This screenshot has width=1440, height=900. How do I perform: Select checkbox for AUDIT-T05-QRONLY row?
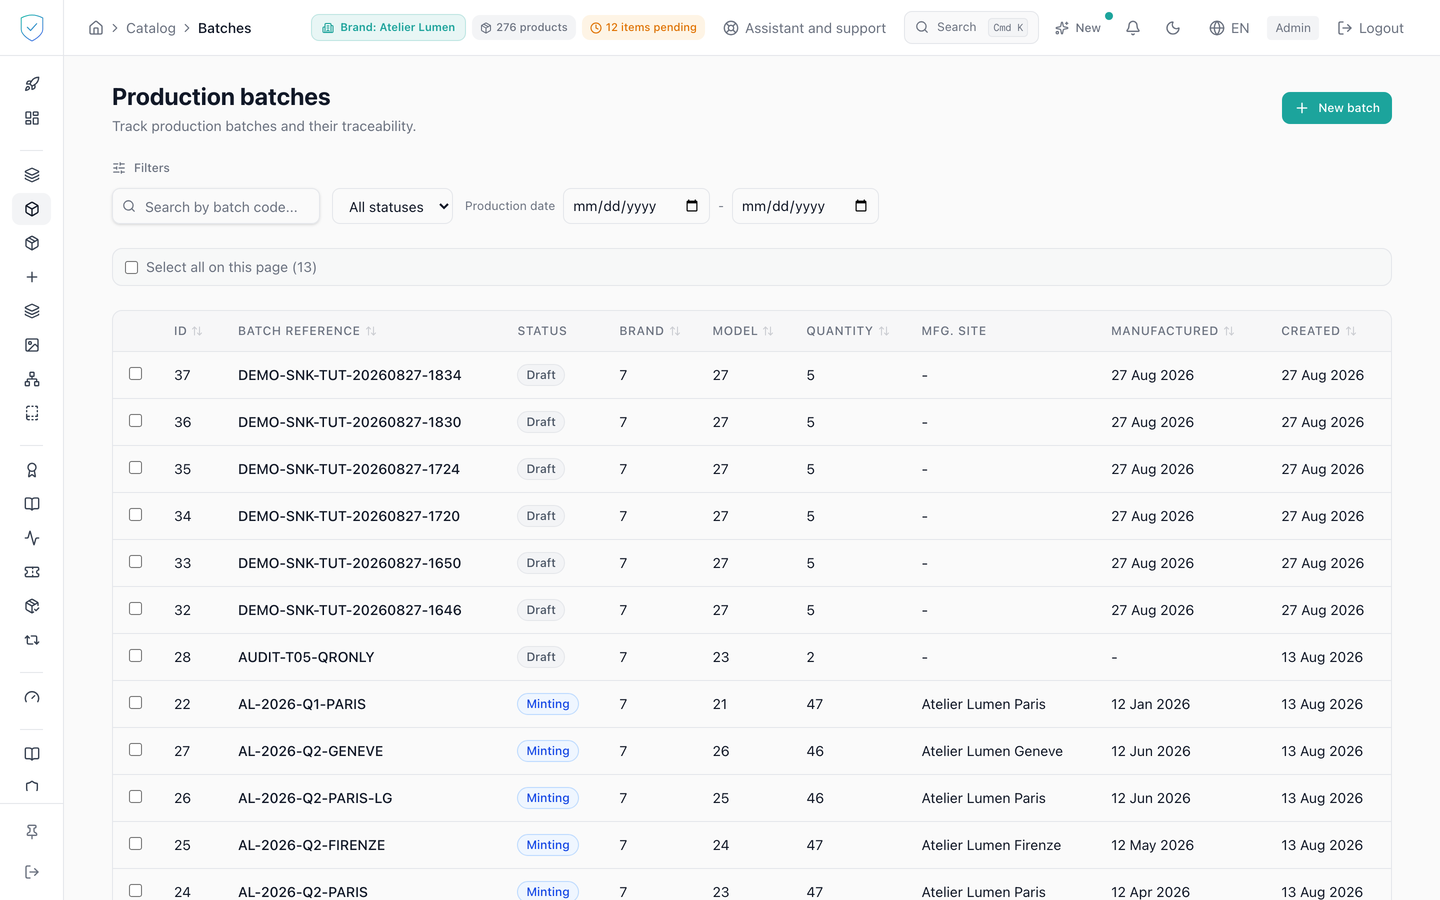click(x=135, y=656)
